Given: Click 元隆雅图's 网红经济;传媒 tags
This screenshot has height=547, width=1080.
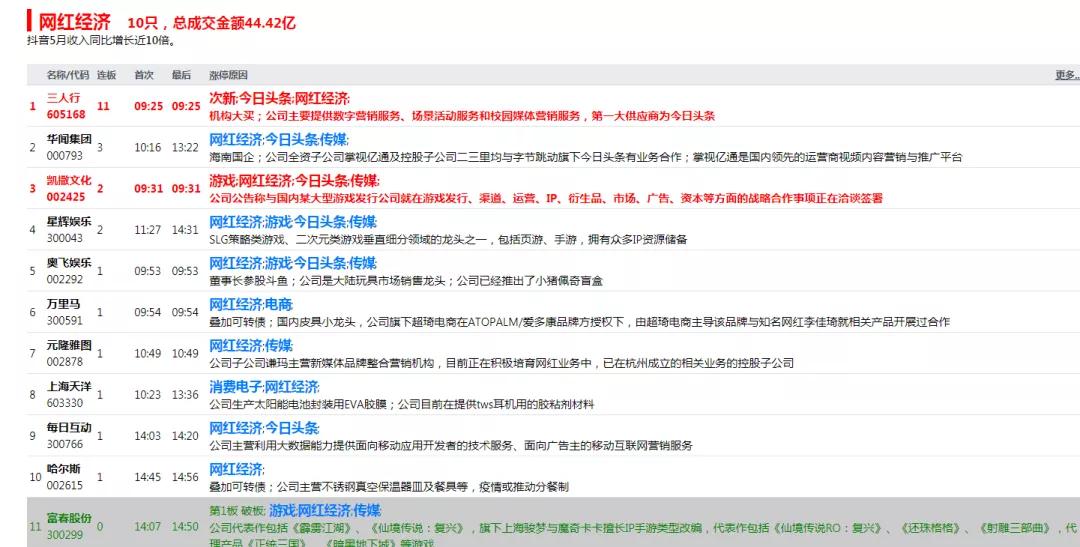Looking at the screenshot, I should click(x=251, y=345).
